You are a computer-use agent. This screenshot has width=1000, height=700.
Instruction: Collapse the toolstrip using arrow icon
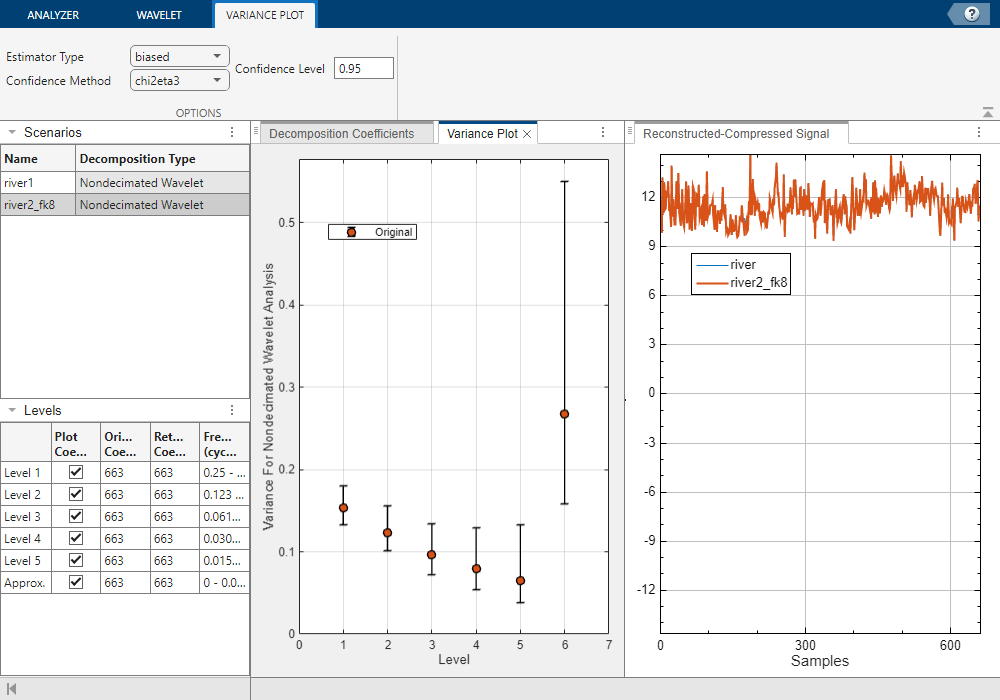click(988, 113)
